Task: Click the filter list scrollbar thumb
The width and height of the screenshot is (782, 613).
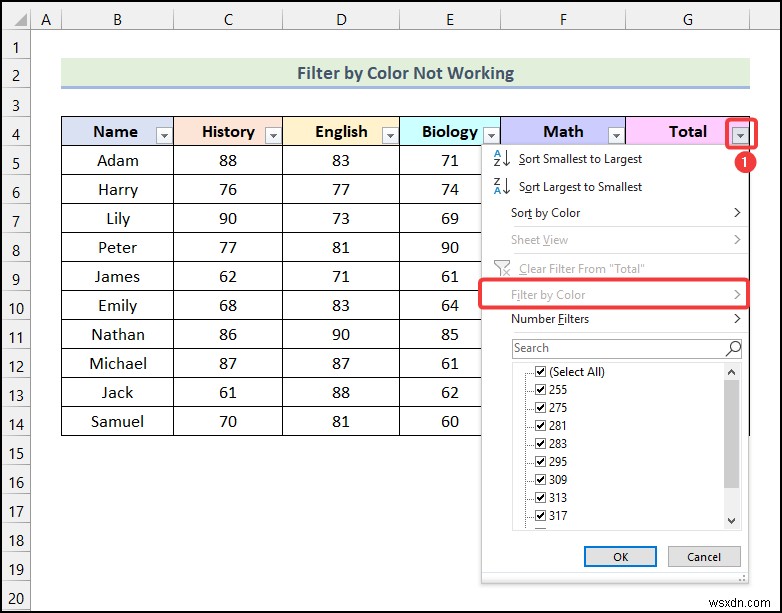Action: pos(731,434)
